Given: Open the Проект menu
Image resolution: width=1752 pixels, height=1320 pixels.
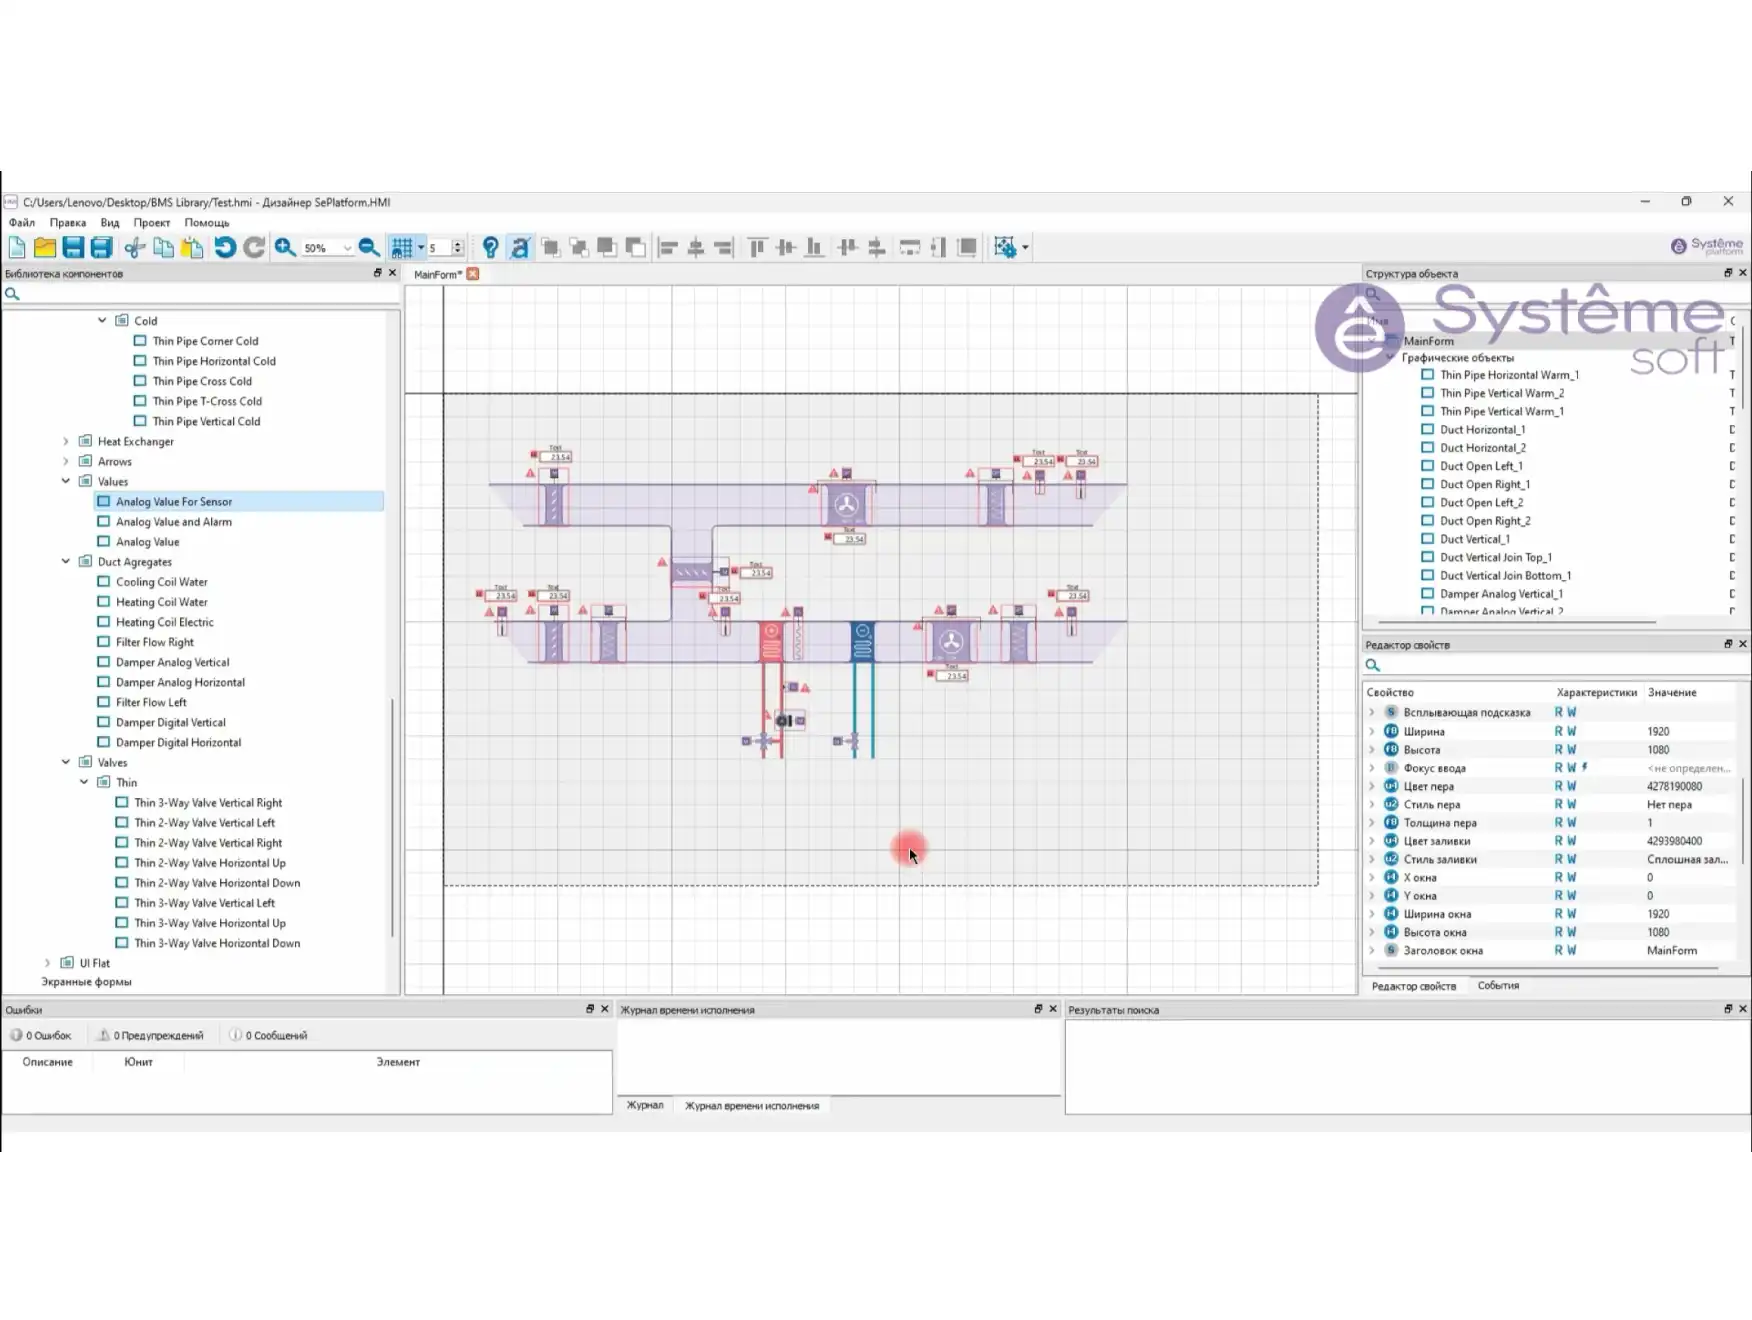Looking at the screenshot, I should (151, 223).
